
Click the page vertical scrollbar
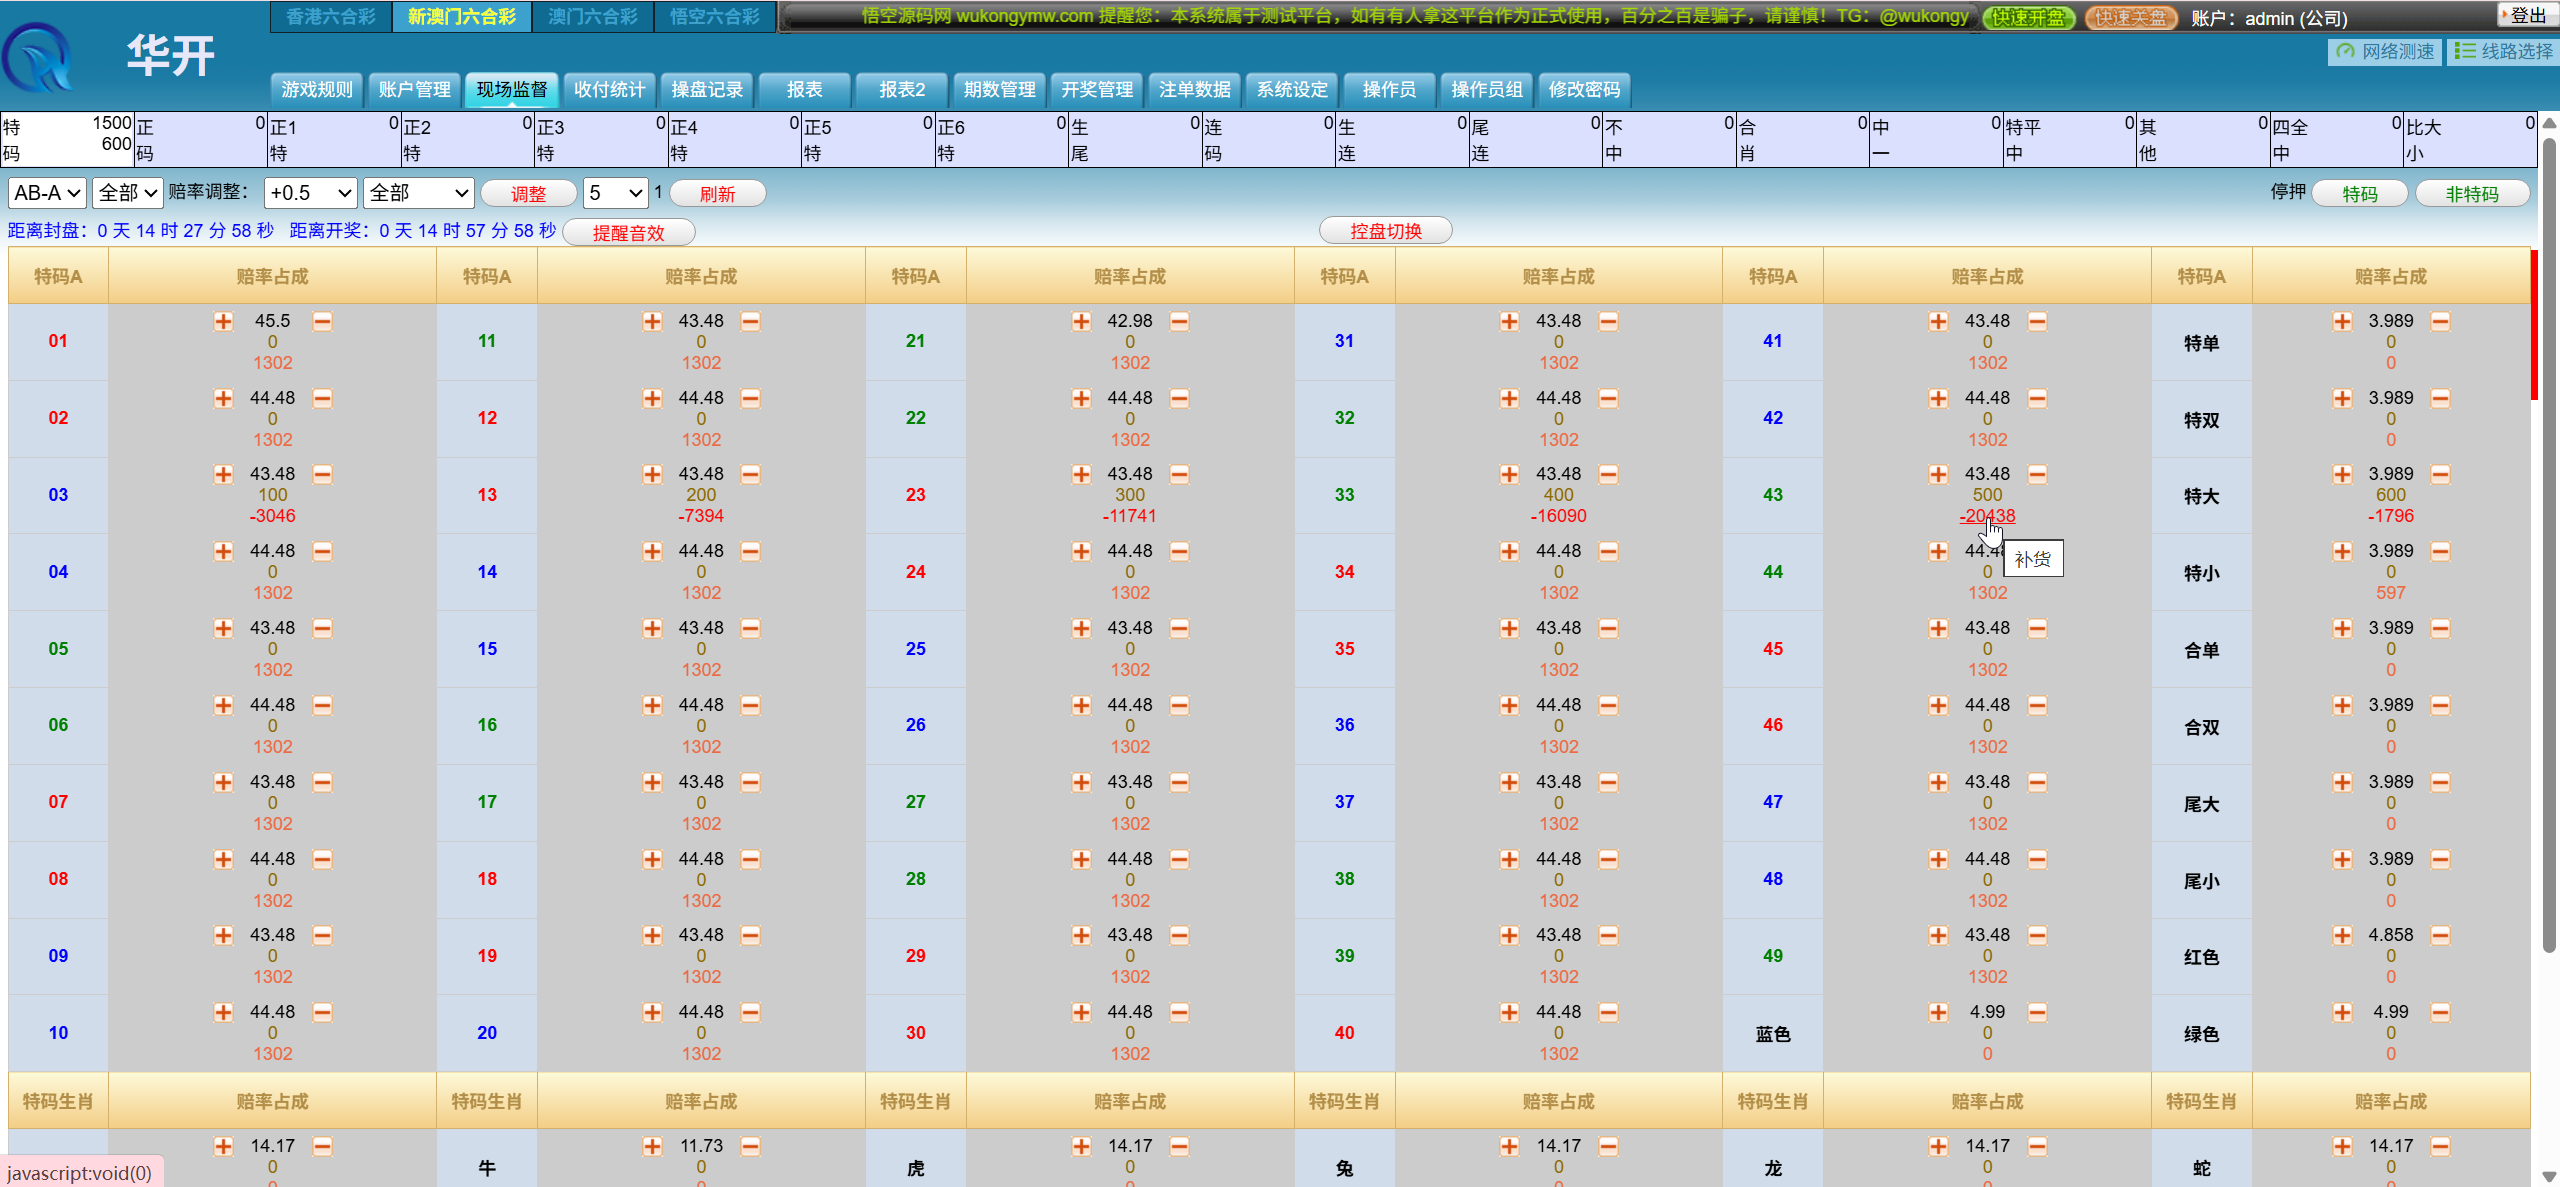[x=2549, y=545]
